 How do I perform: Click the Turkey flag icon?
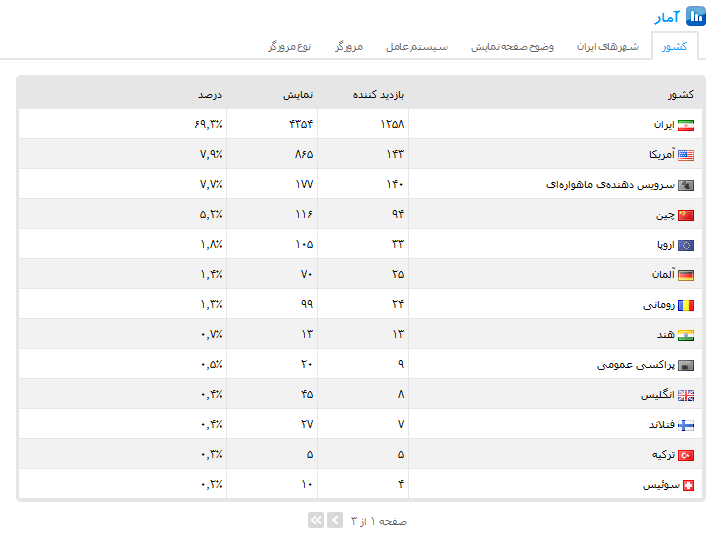[x=686, y=455]
